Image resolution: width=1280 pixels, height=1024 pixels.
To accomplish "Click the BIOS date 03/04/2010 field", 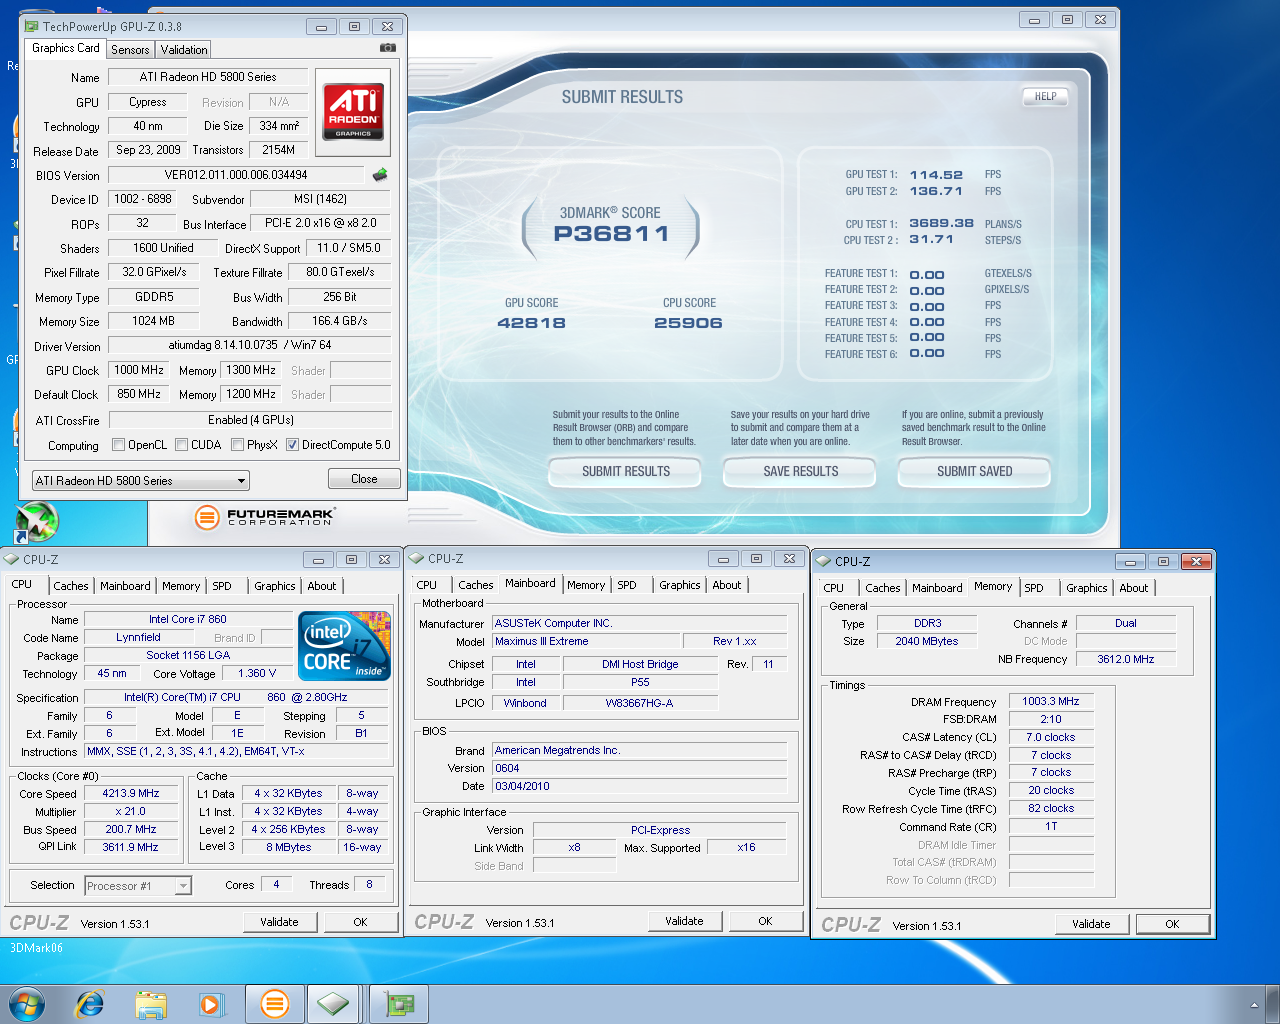I will point(639,786).
